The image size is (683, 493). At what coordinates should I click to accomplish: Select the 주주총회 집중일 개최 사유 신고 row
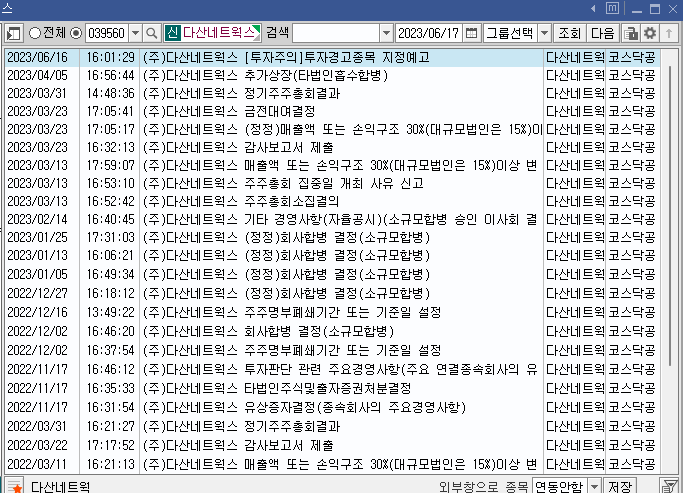pos(332,183)
